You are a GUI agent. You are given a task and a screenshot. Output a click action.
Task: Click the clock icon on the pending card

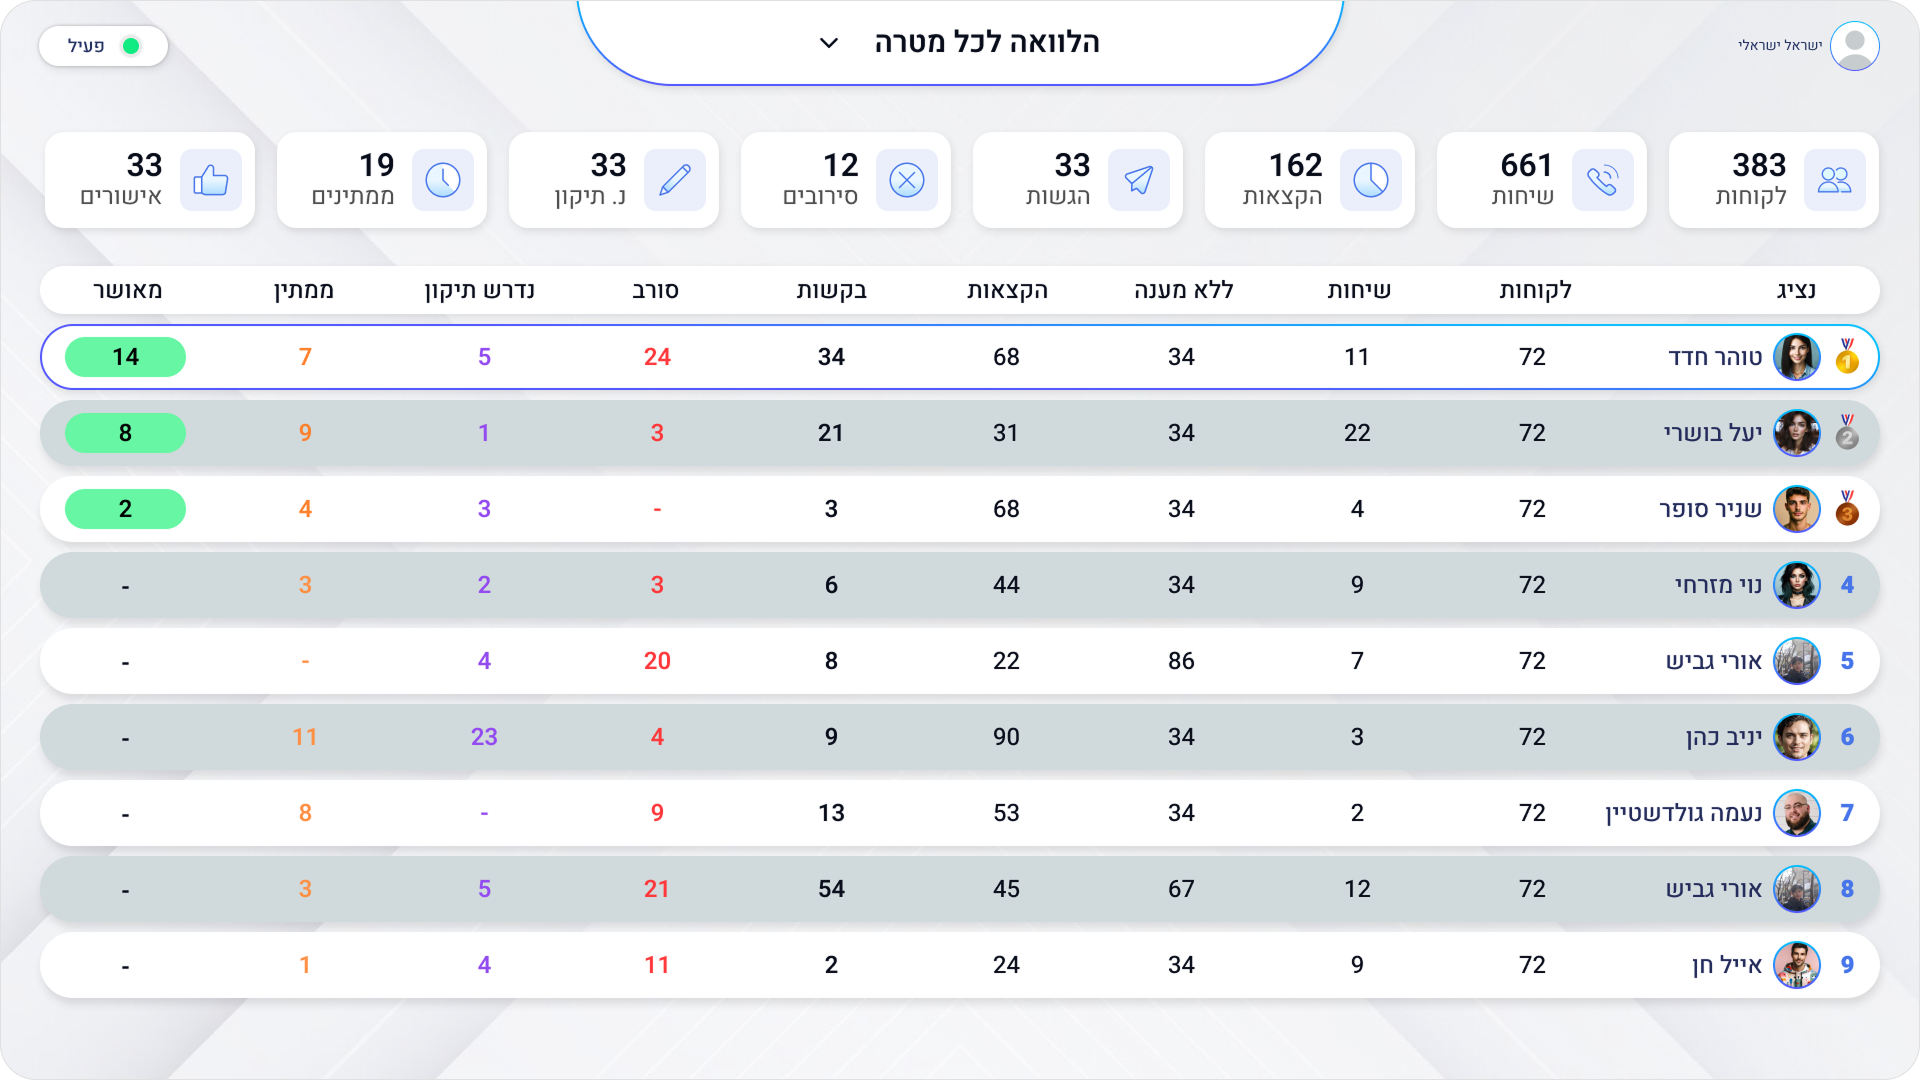pos(443,180)
